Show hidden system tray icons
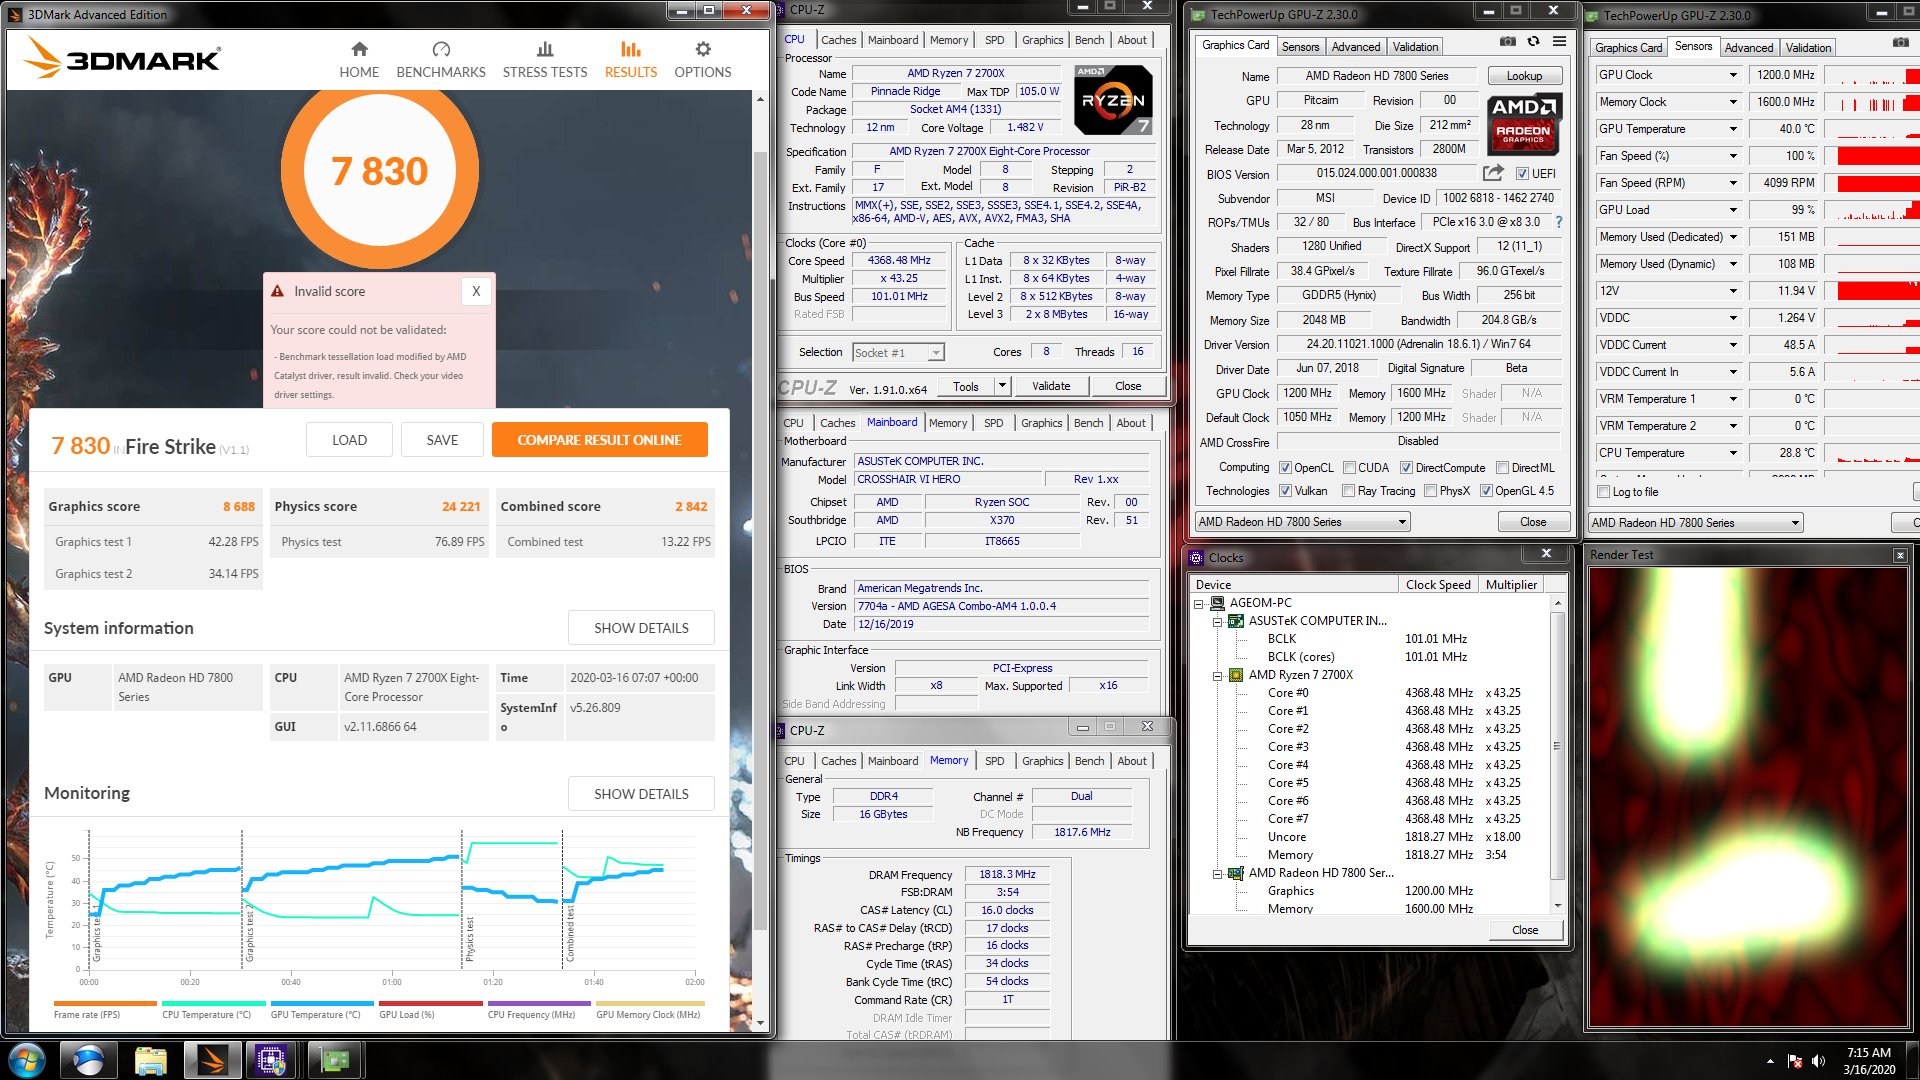1920x1080 pixels. coord(1770,1061)
